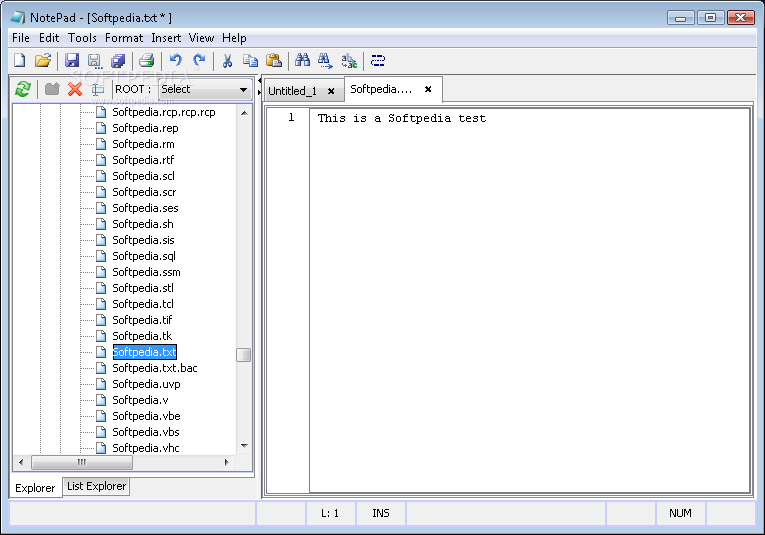Select Softpedia.tcl file
Screen dimensions: 765x535
(143, 304)
